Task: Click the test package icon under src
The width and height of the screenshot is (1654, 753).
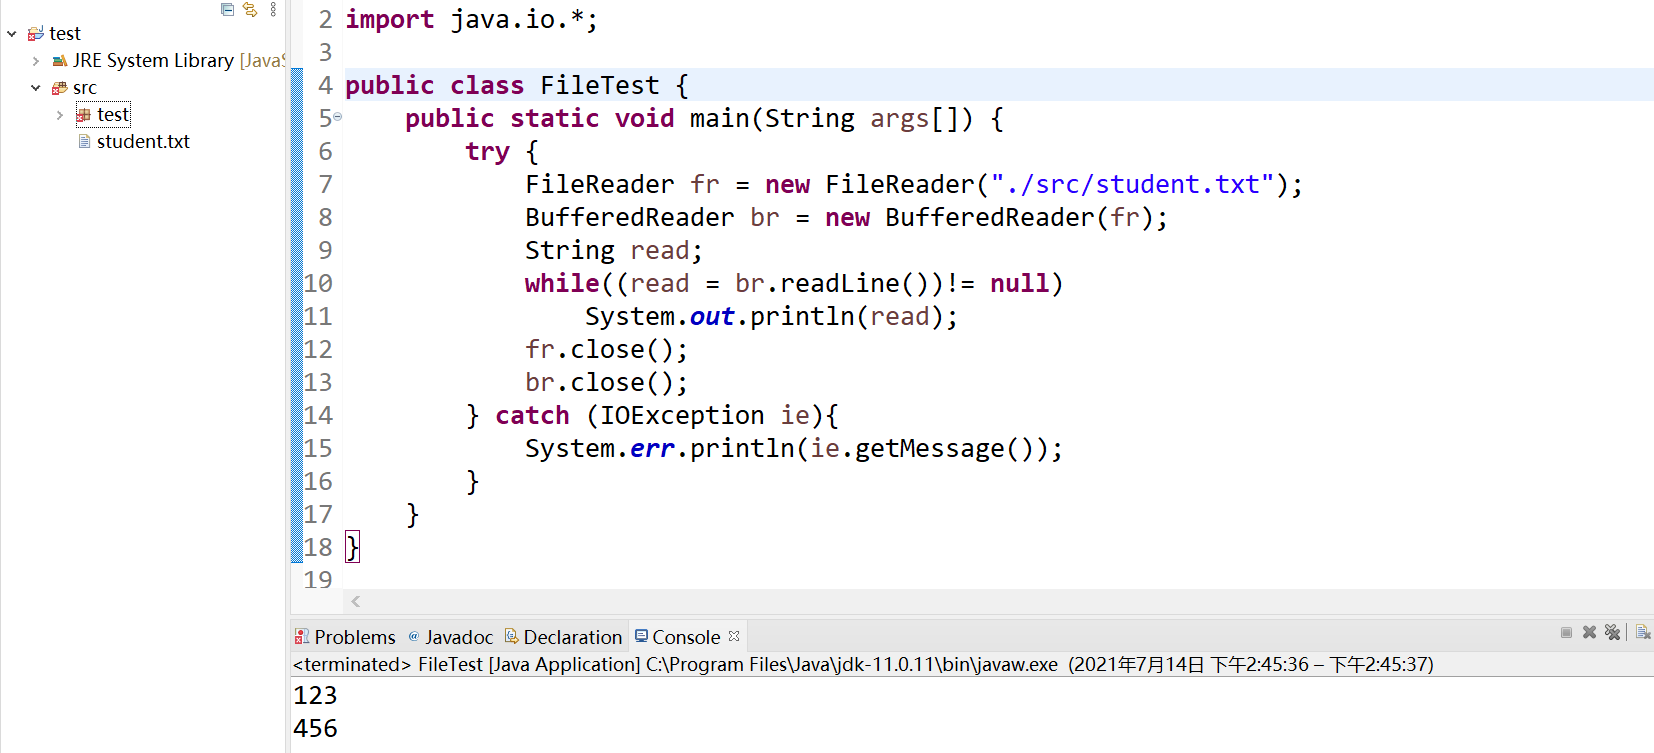Action: 84,115
